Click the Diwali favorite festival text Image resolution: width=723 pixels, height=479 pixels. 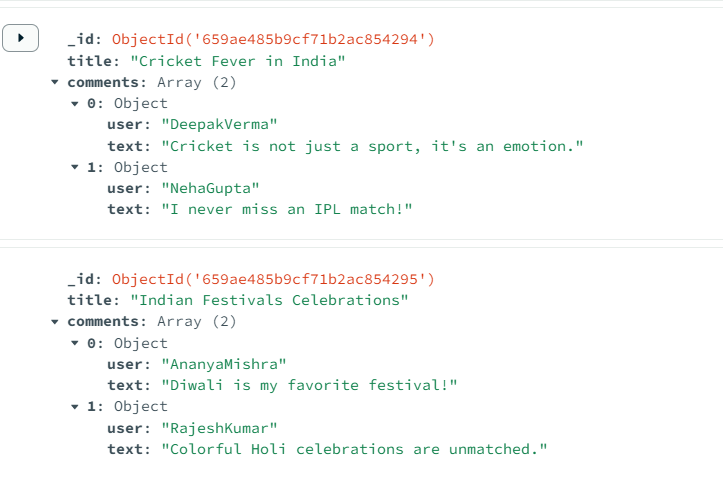tap(310, 385)
